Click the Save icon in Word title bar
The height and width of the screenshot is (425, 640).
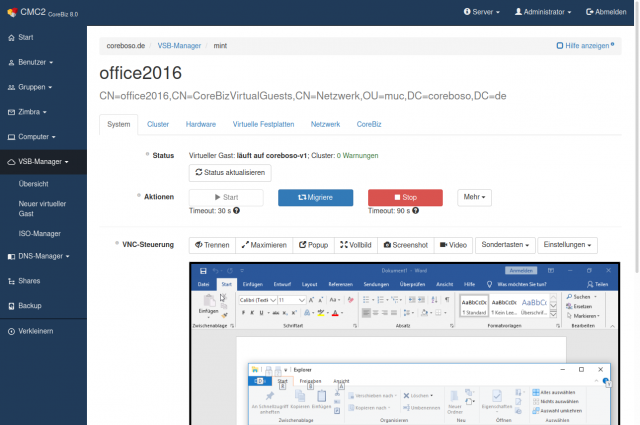203,271
